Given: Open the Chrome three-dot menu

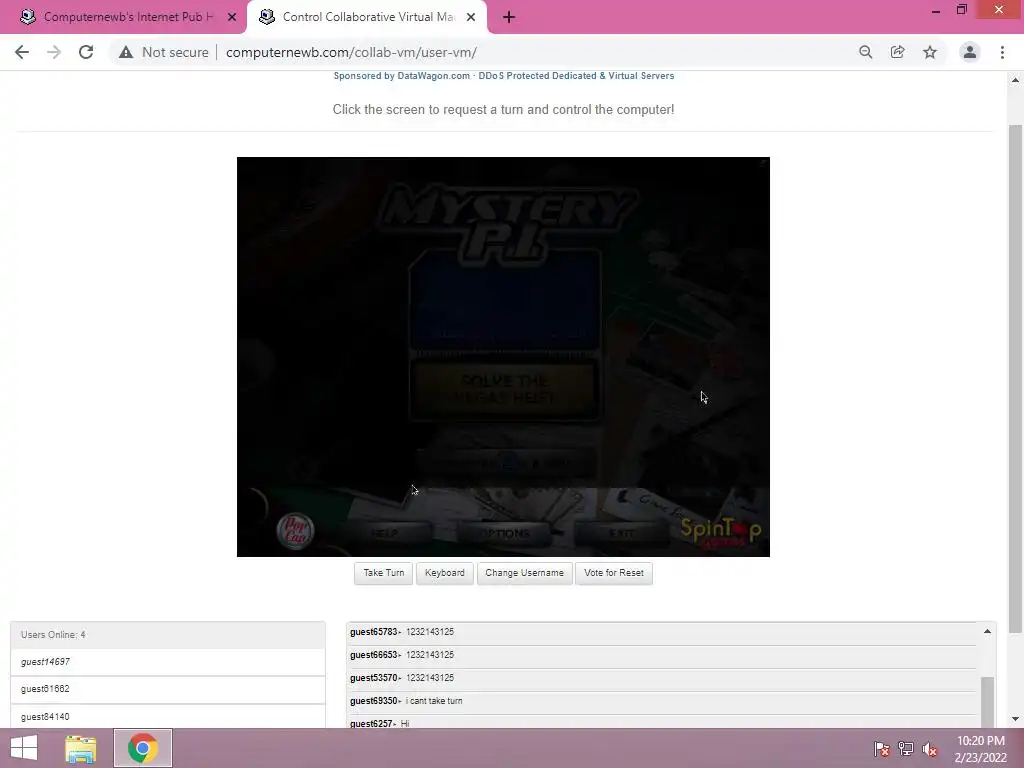Looking at the screenshot, I should pos(1002,52).
